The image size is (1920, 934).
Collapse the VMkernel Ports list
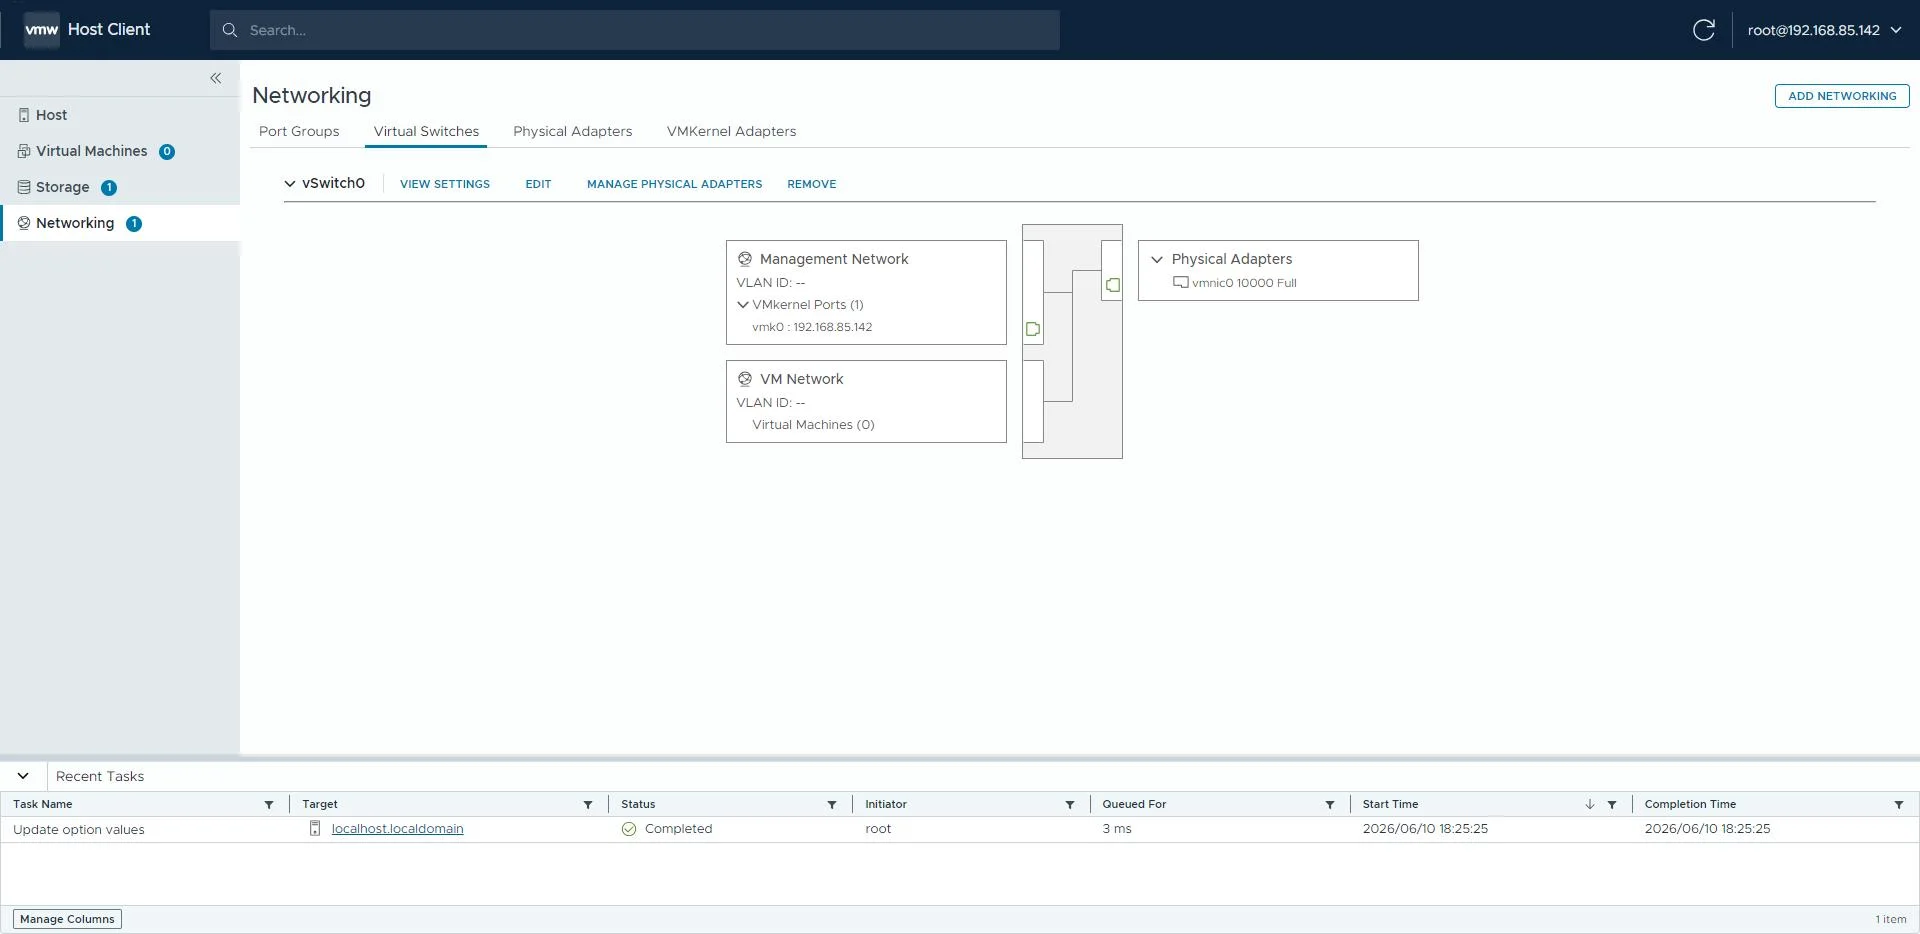pos(743,305)
